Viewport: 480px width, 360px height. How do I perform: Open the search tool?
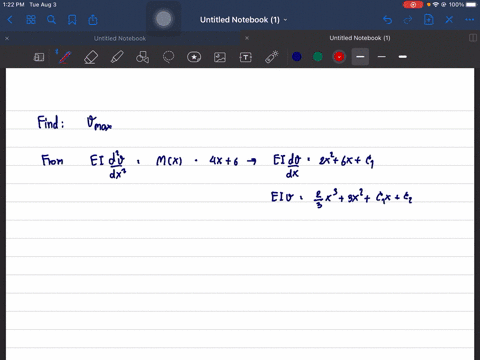click(x=51, y=20)
